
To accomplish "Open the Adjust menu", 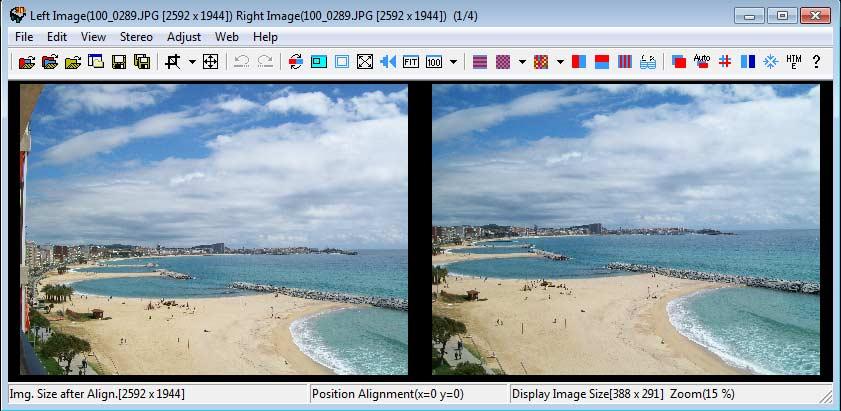I will click(184, 37).
